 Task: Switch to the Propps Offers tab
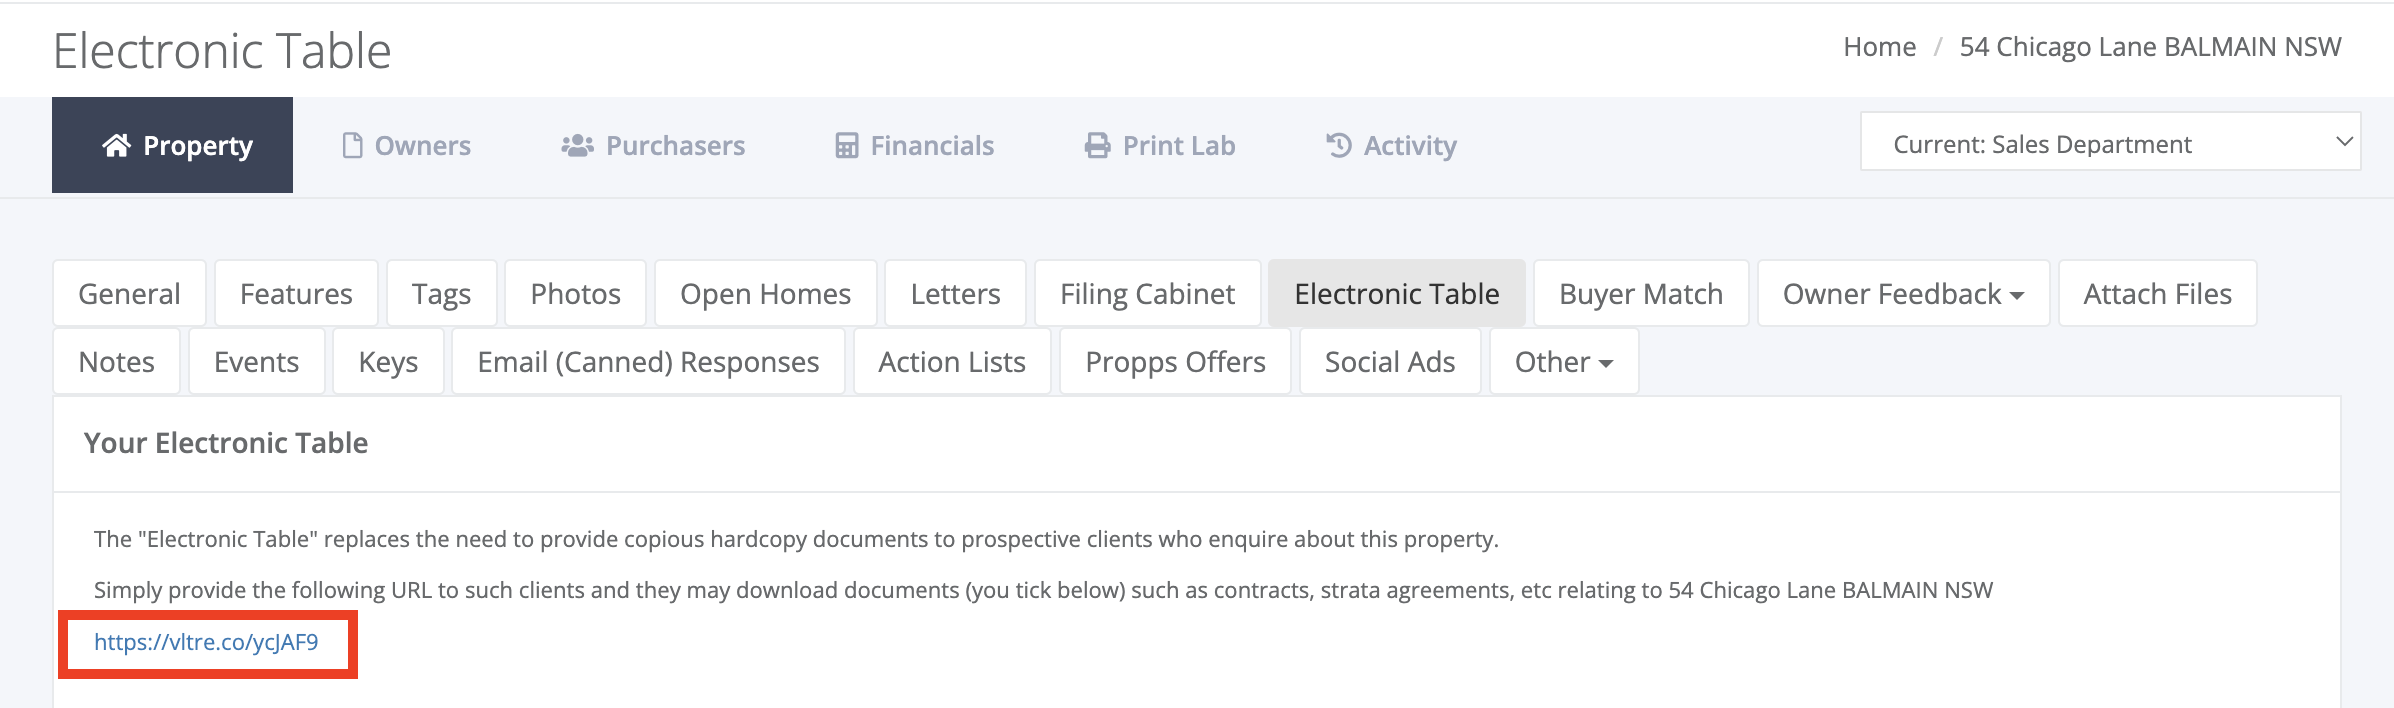(x=1175, y=361)
